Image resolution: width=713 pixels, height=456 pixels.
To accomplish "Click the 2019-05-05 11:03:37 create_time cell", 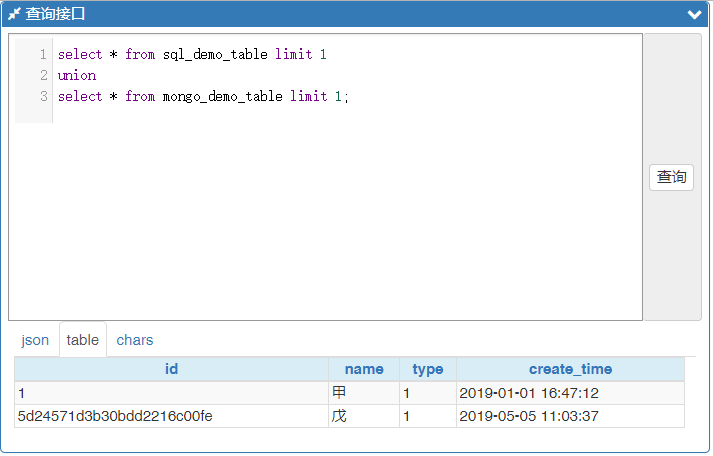I will click(x=528, y=415).
